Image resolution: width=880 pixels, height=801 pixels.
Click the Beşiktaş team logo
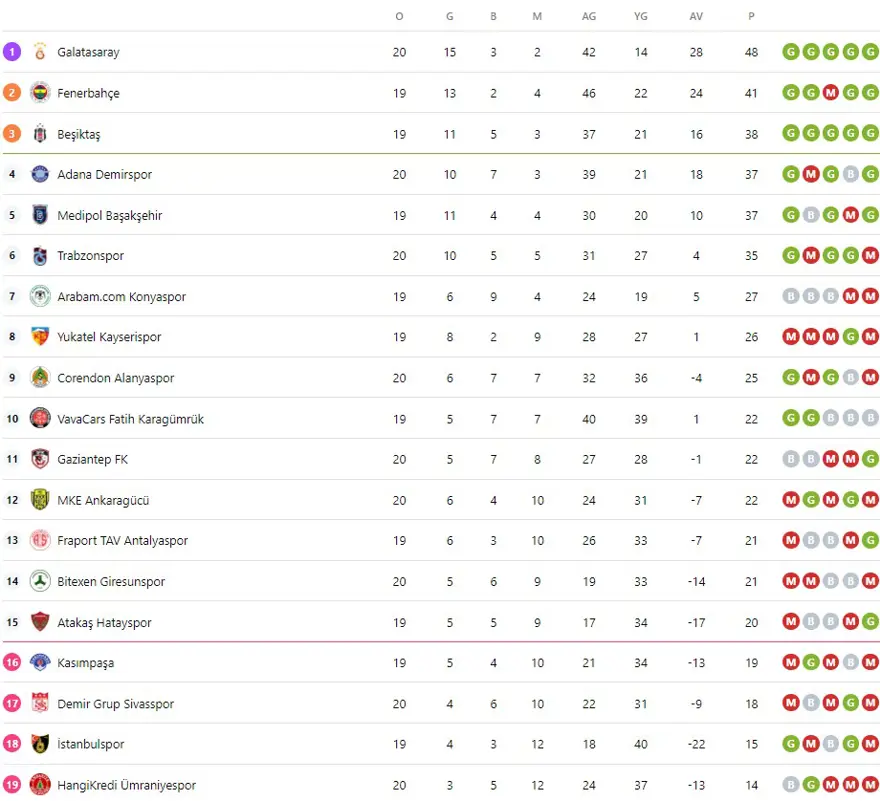(40, 134)
